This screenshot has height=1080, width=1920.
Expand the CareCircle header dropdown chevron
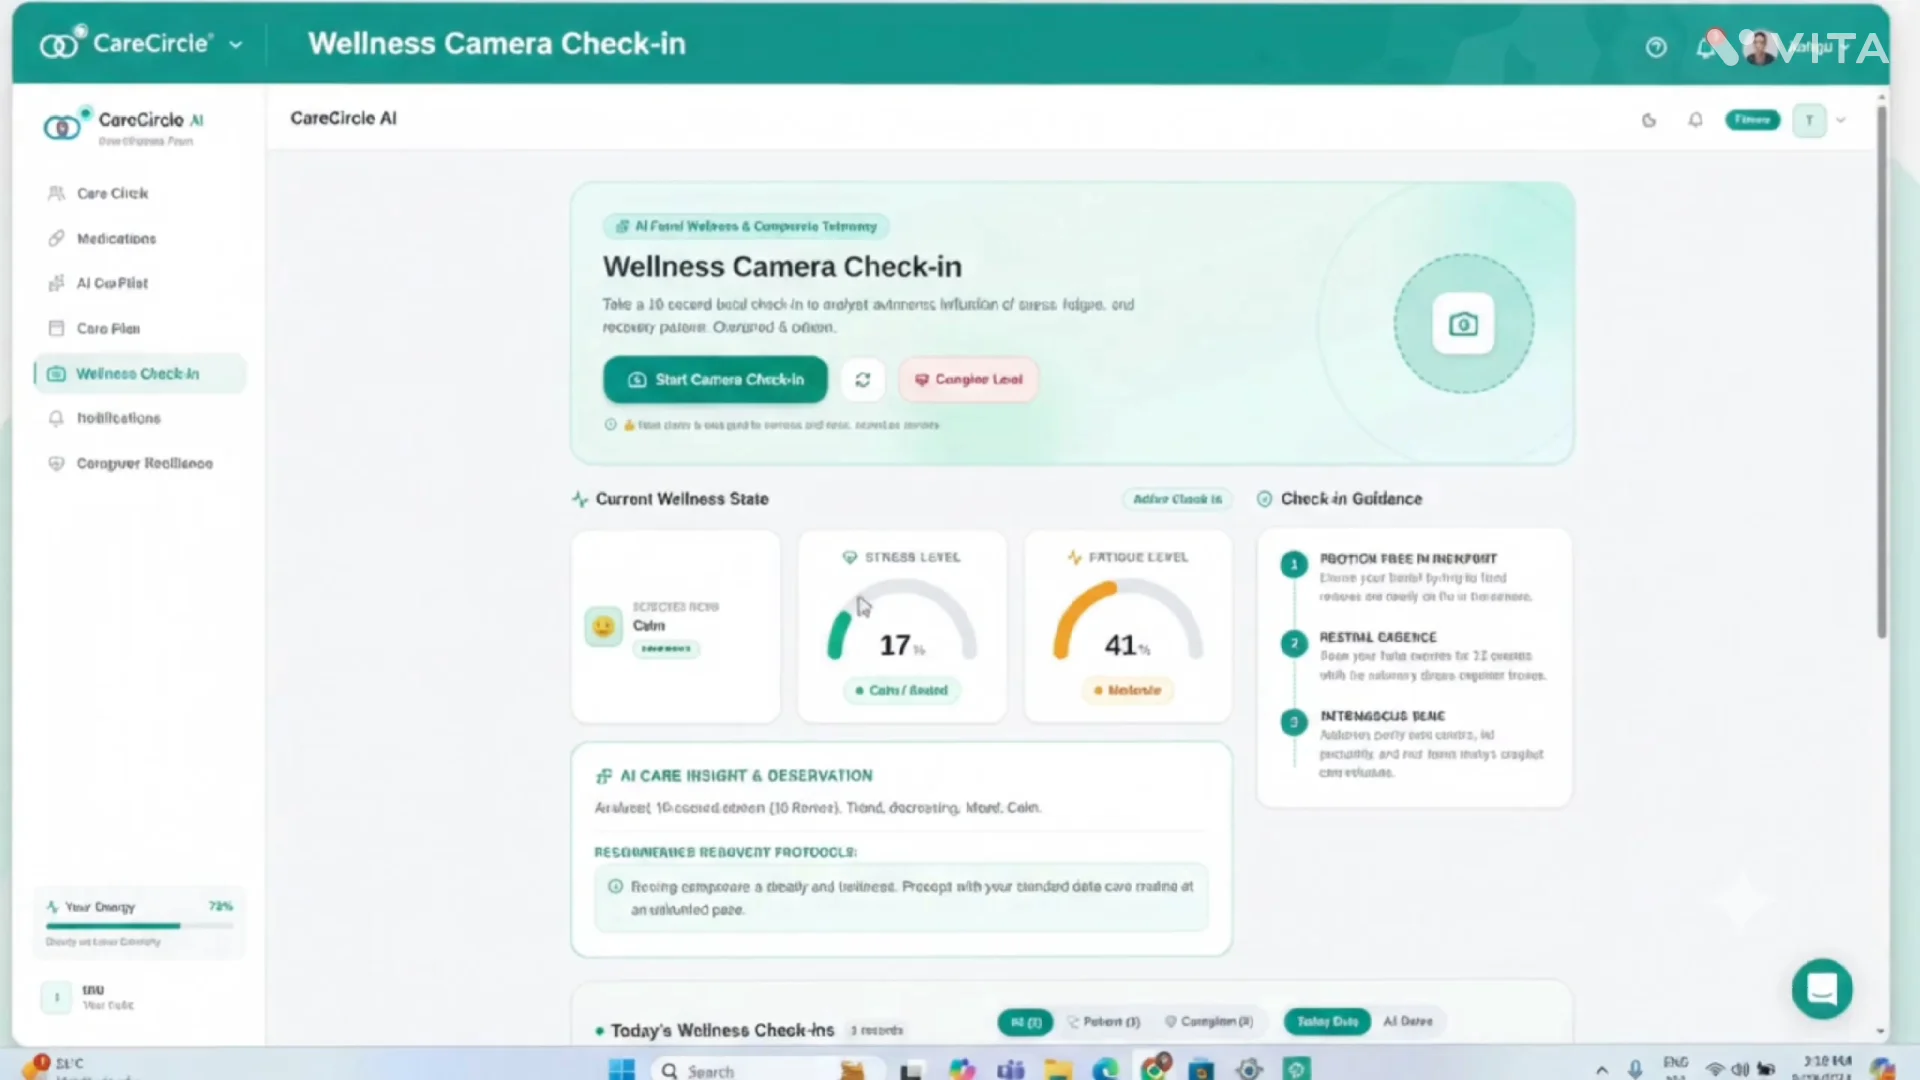236,45
